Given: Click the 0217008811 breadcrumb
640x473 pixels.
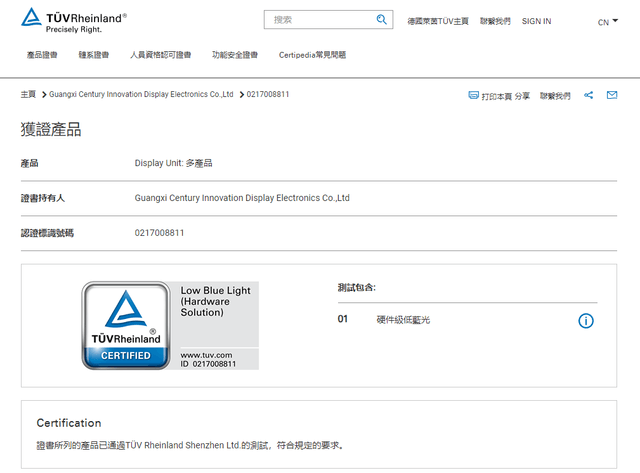Looking at the screenshot, I should click(268, 94).
